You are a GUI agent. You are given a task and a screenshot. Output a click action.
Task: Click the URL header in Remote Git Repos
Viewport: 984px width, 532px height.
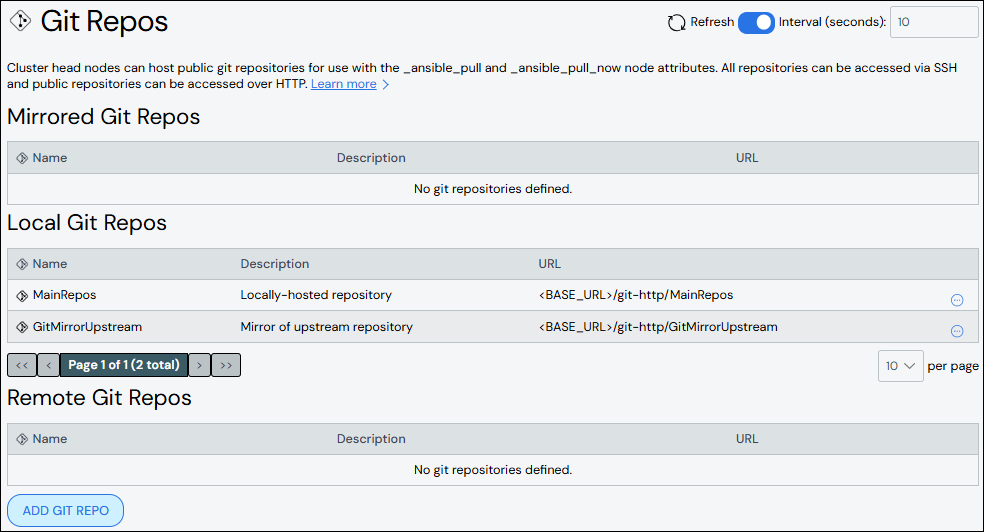point(747,439)
